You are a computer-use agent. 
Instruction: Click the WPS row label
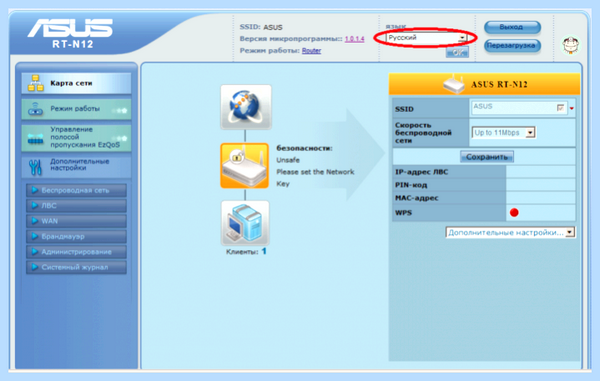(403, 213)
